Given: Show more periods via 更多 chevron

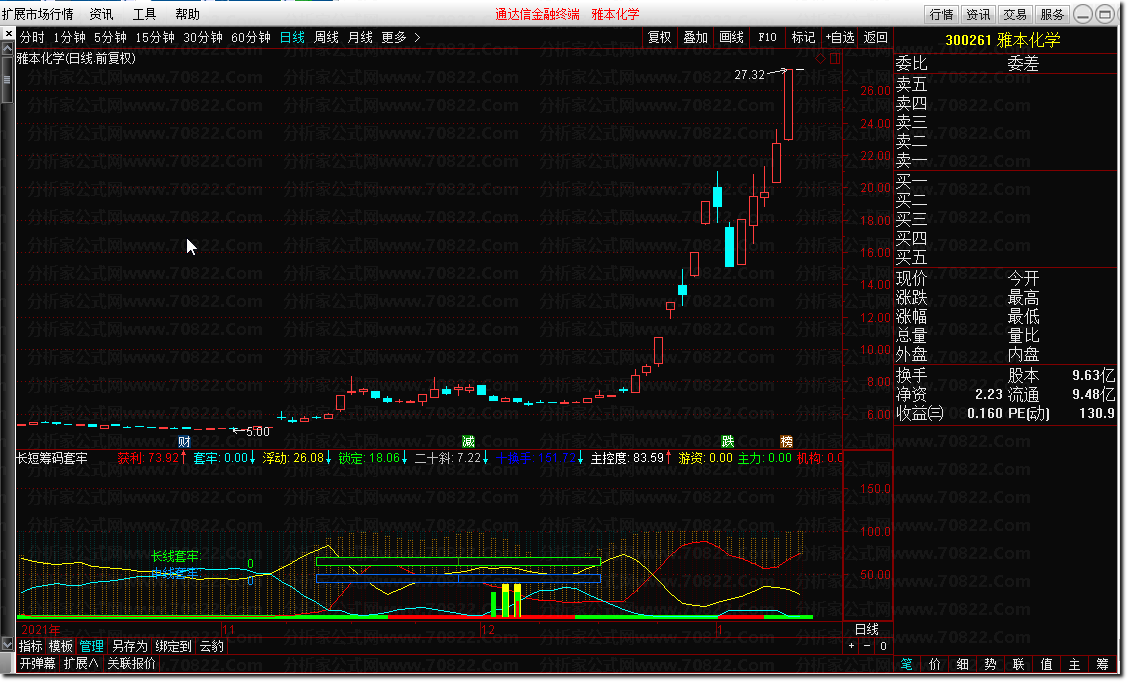Looking at the screenshot, I should (417, 37).
